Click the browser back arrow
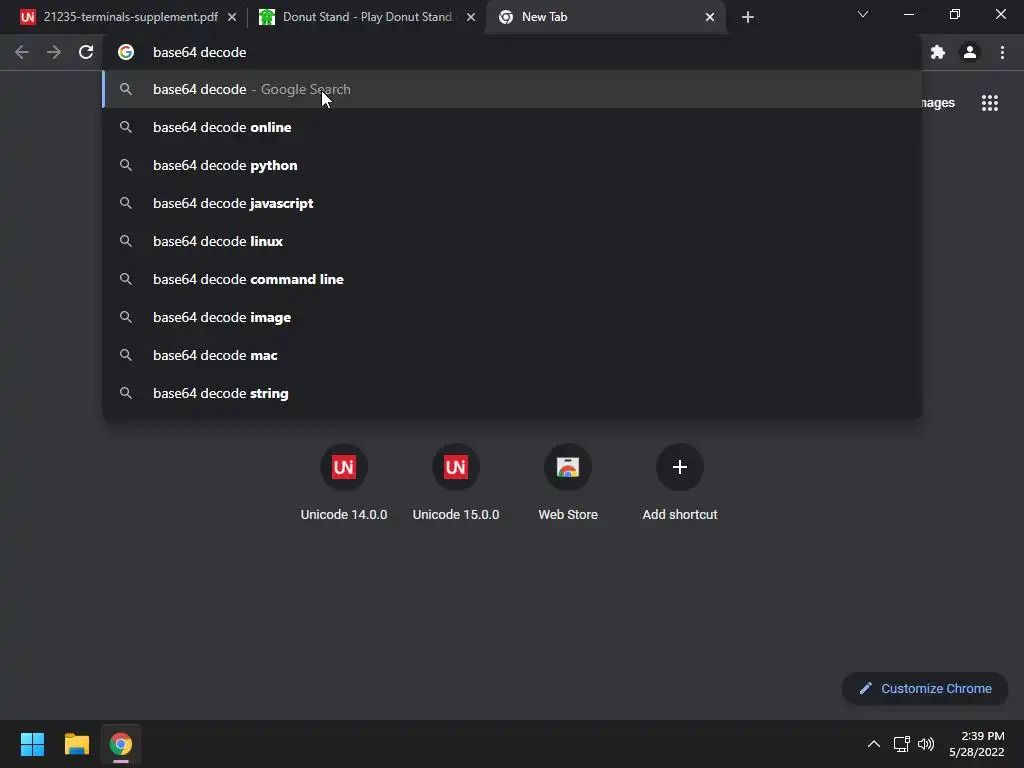The height and width of the screenshot is (768, 1024). 22,52
